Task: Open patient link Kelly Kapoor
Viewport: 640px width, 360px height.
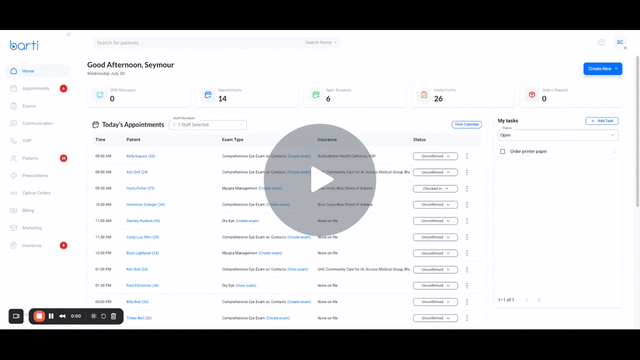Action: [x=140, y=156]
